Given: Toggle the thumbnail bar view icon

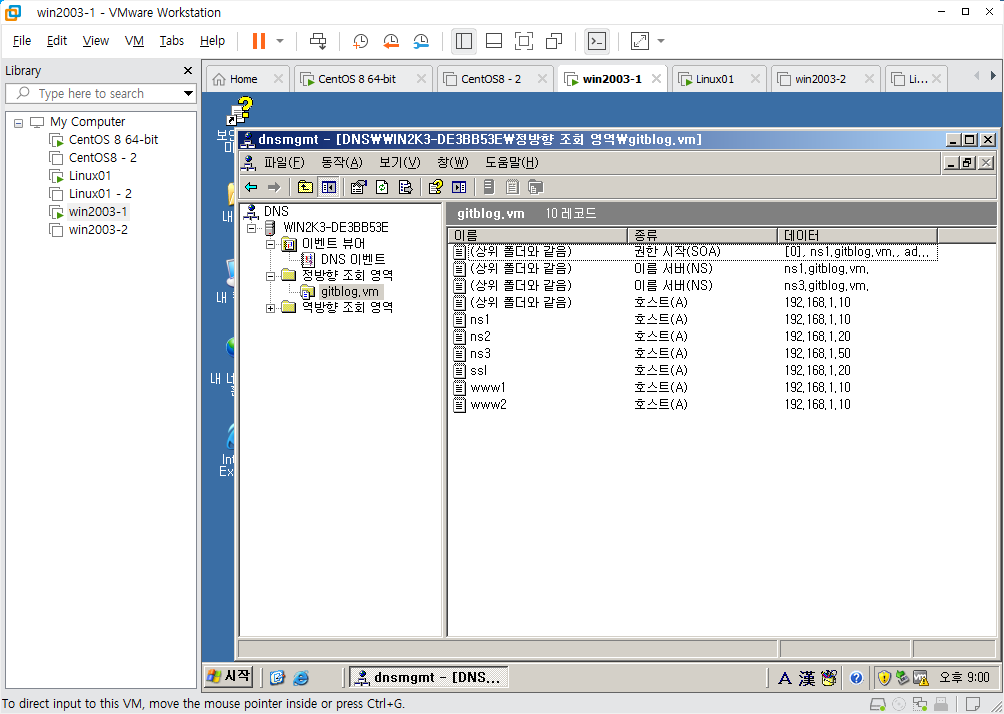Looking at the screenshot, I should (494, 41).
